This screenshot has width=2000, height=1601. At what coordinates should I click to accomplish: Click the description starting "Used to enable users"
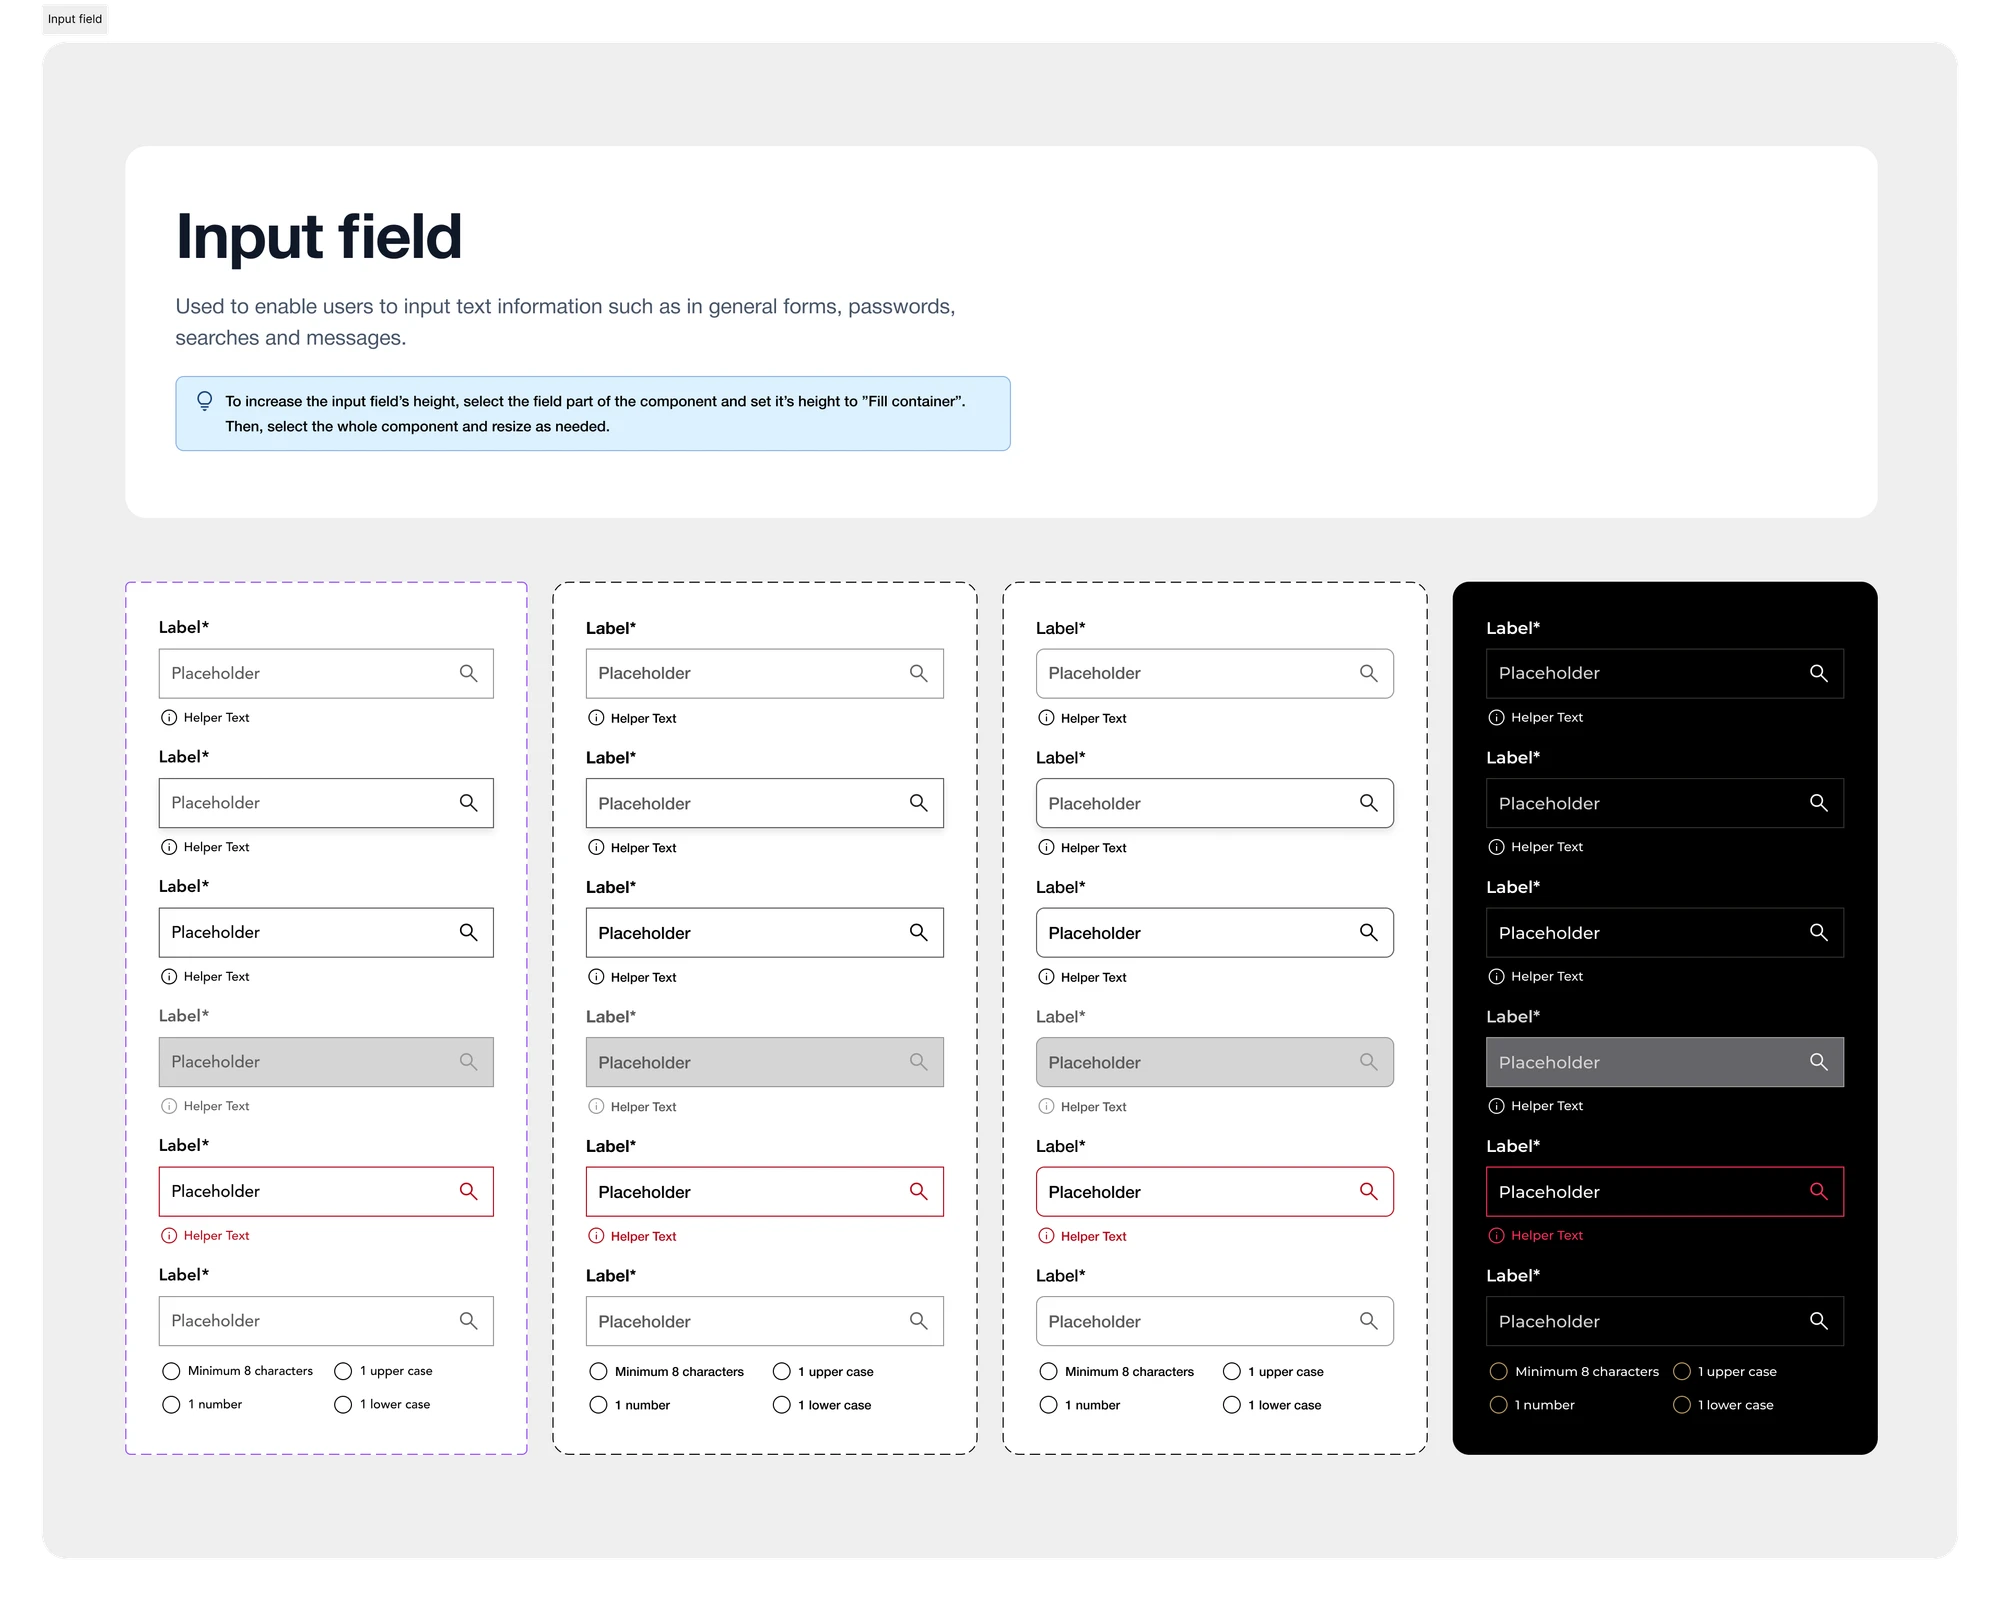coord(565,322)
